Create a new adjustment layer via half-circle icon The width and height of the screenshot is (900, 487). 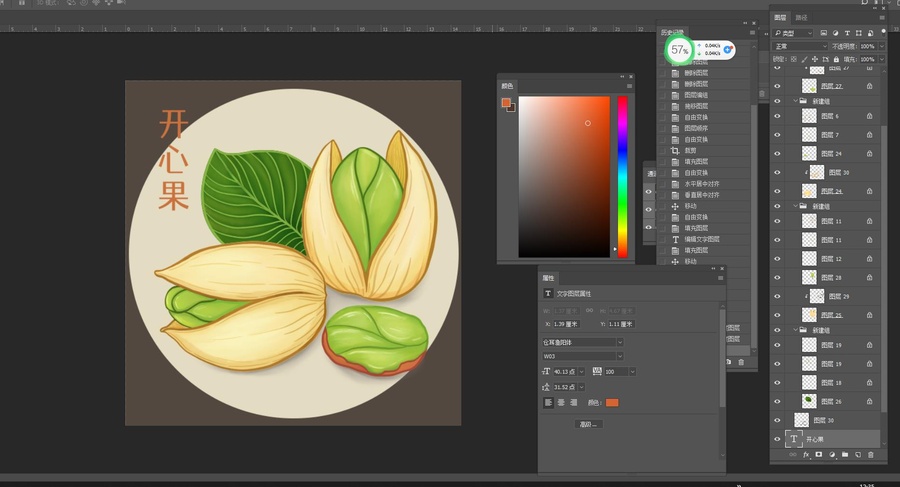[832, 454]
